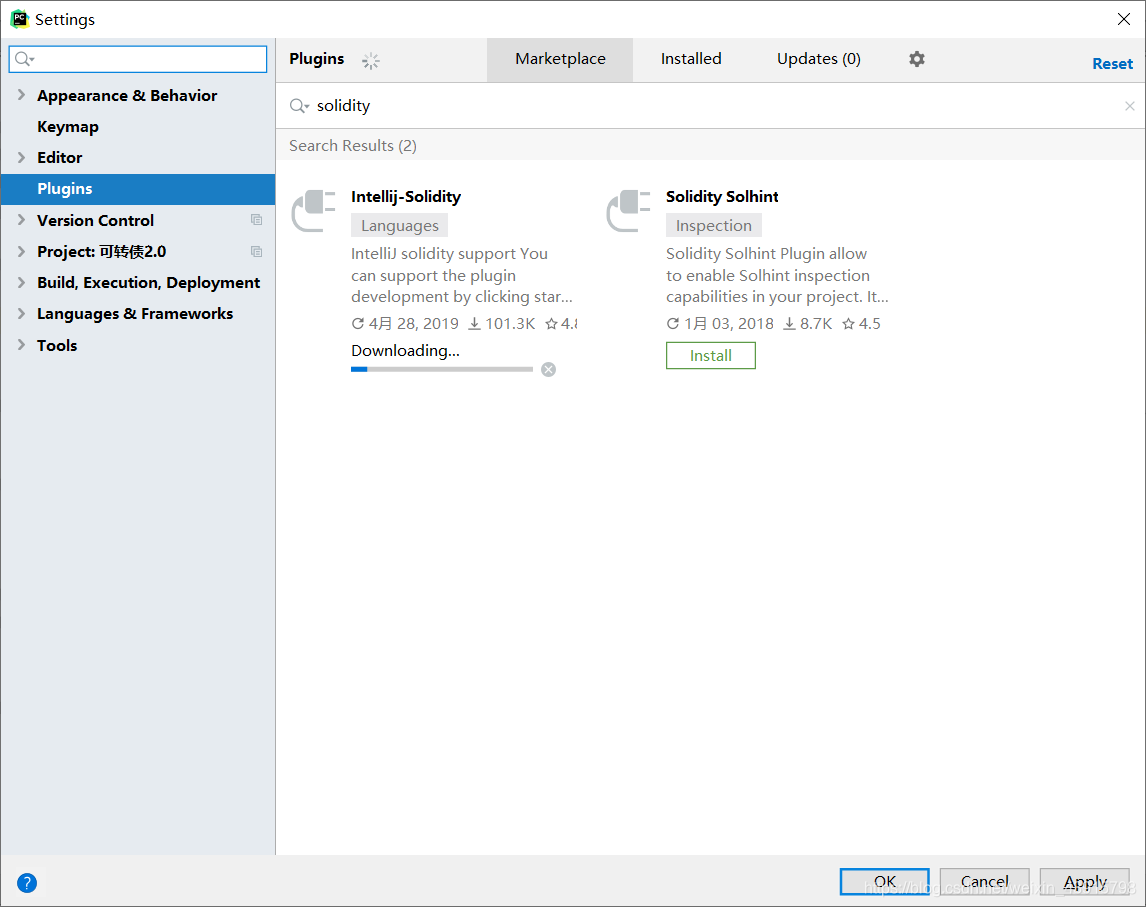
Task: Click the 101.3K downloads count
Action: pos(502,324)
